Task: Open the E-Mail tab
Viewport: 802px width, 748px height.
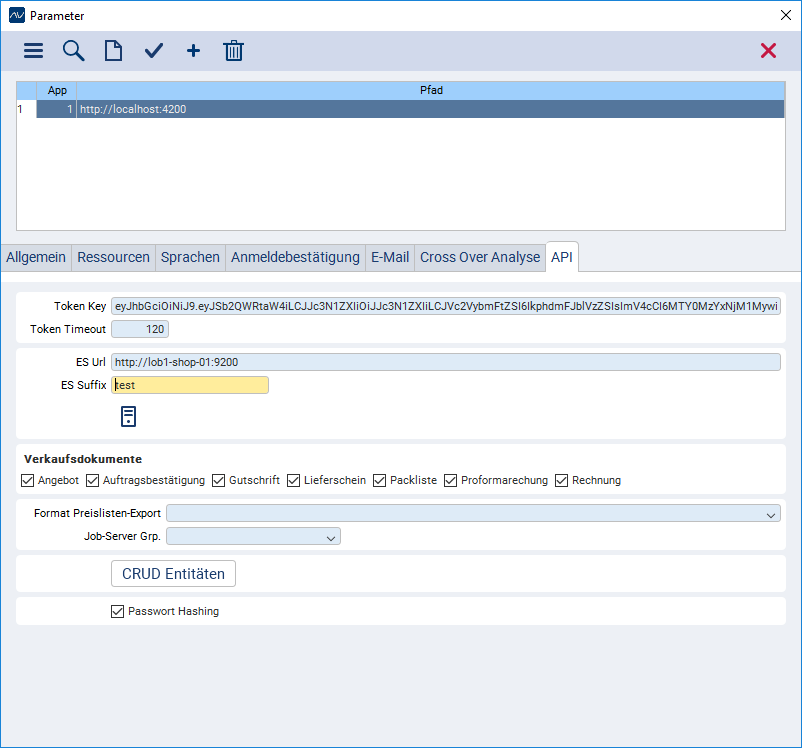Action: (x=390, y=257)
